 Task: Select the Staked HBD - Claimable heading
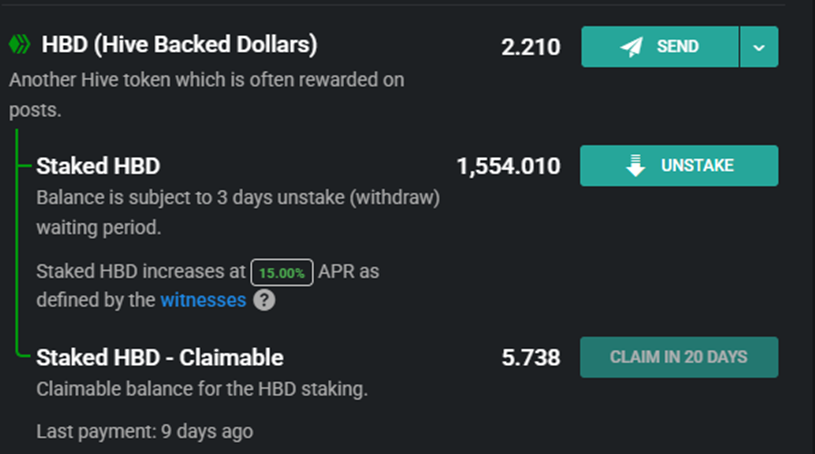[160, 357]
